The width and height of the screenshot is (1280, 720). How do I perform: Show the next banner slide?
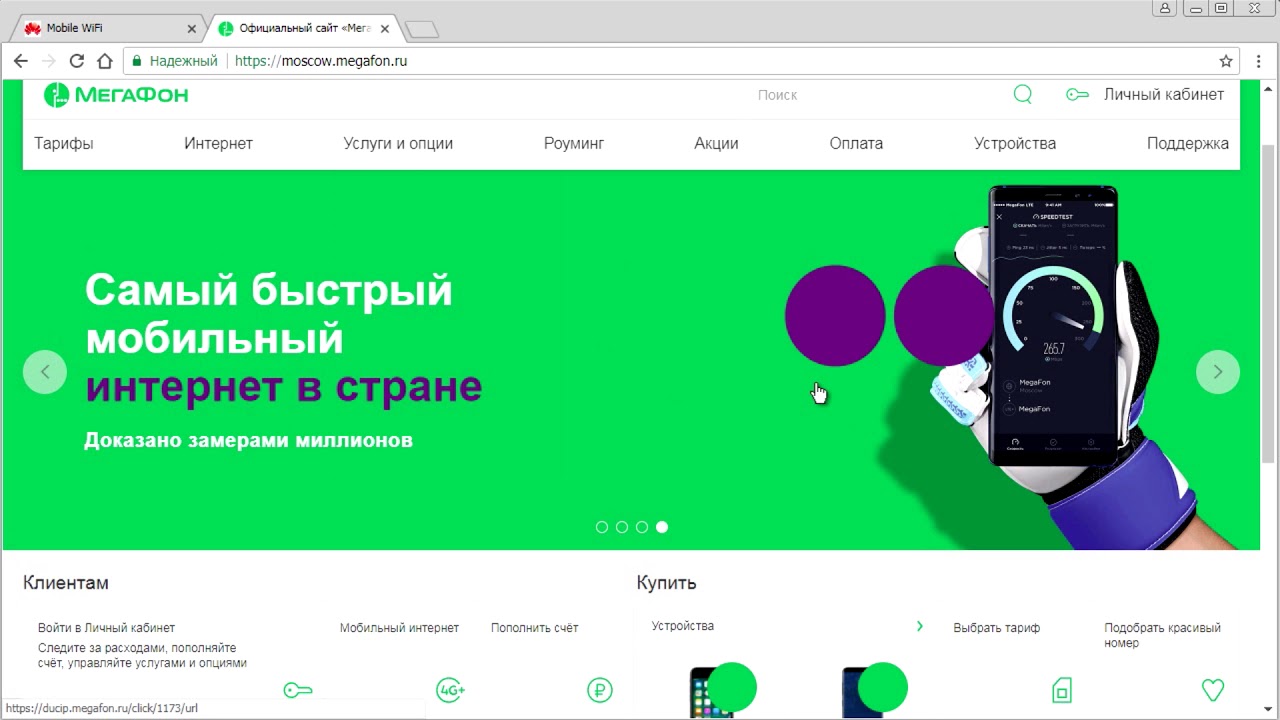pos(1218,372)
